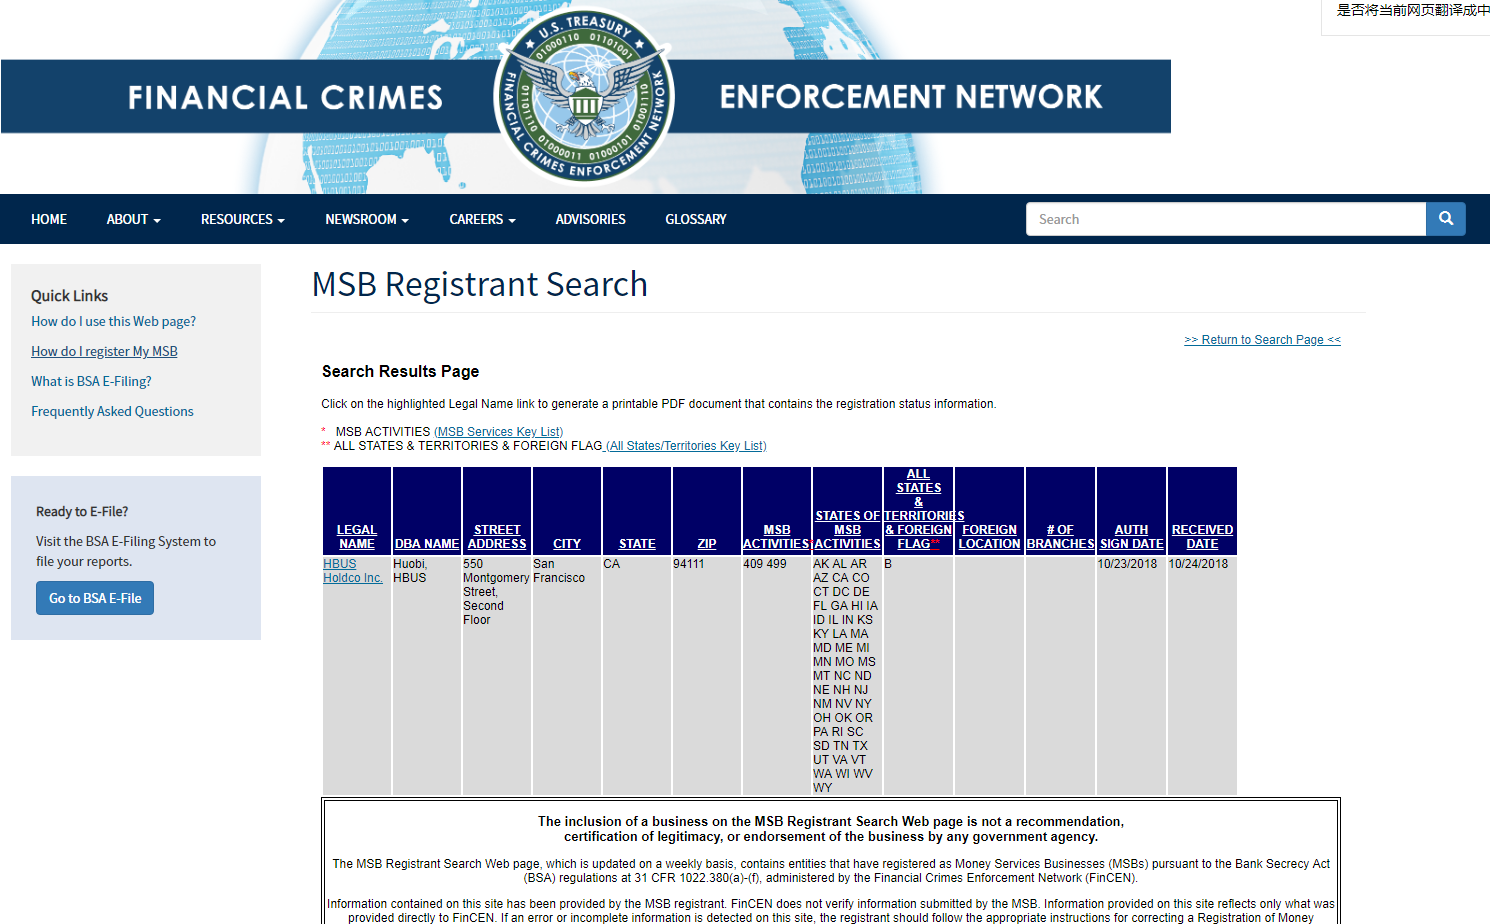This screenshot has width=1490, height=924.
Task: Open the GLOSSARY menu item
Action: pos(695,219)
